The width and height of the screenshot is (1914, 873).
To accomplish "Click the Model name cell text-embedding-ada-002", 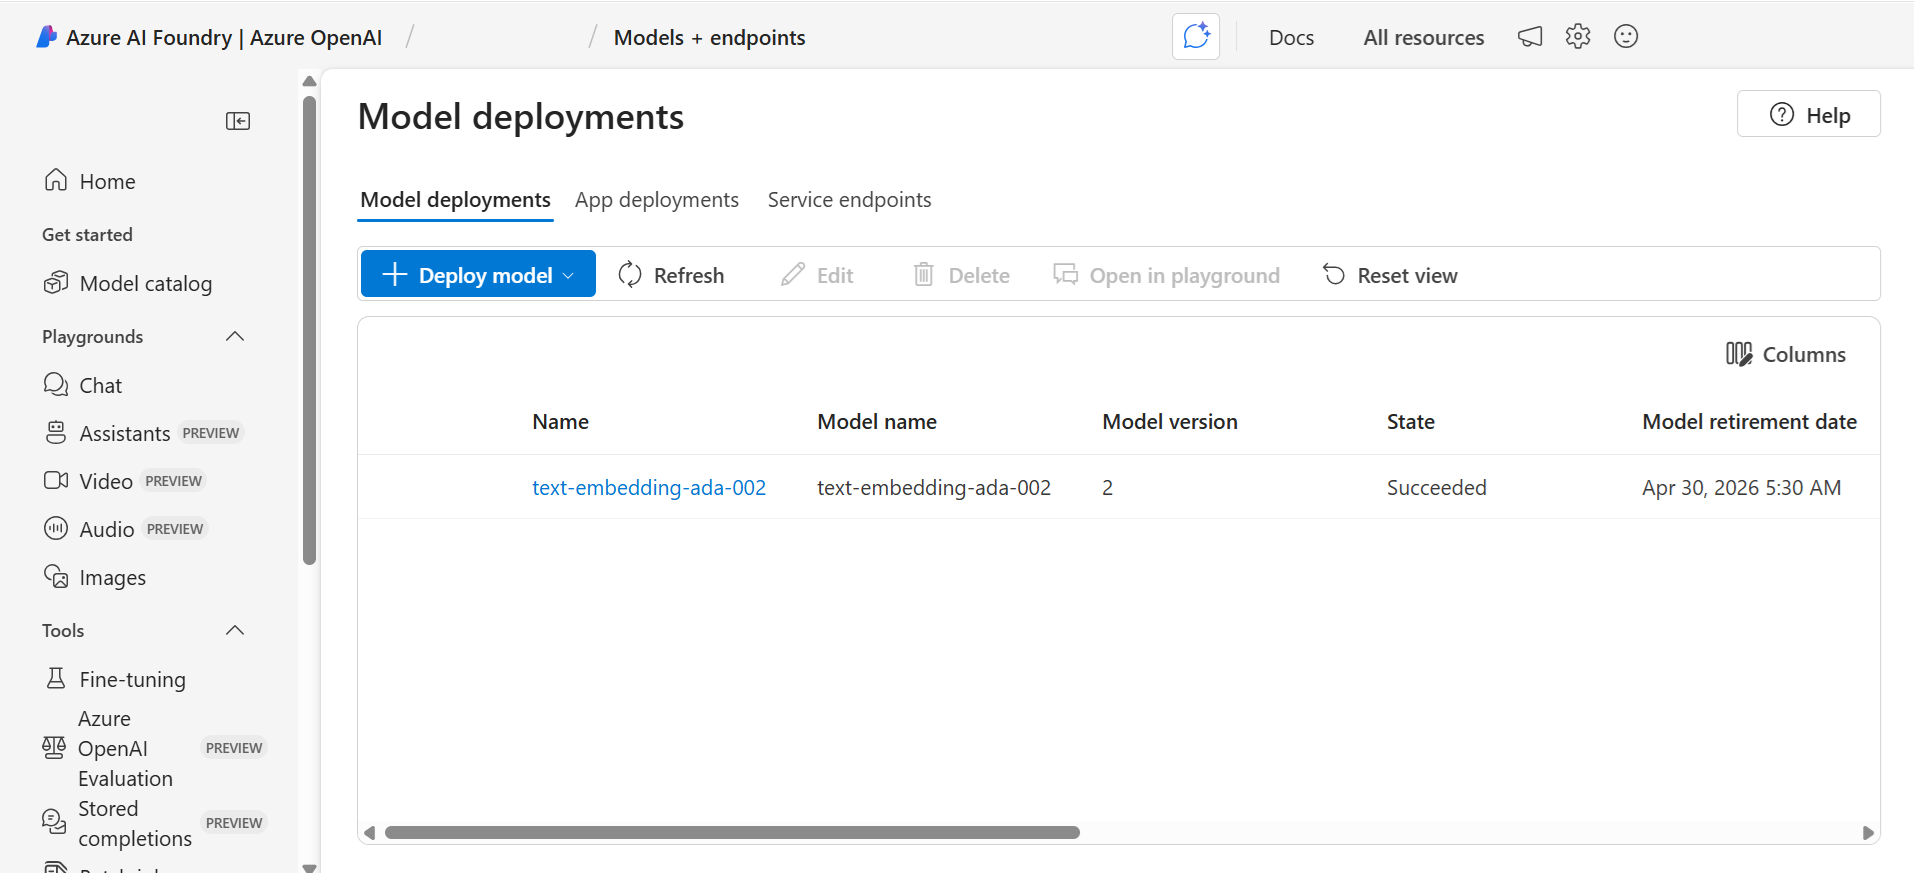I will click(934, 487).
